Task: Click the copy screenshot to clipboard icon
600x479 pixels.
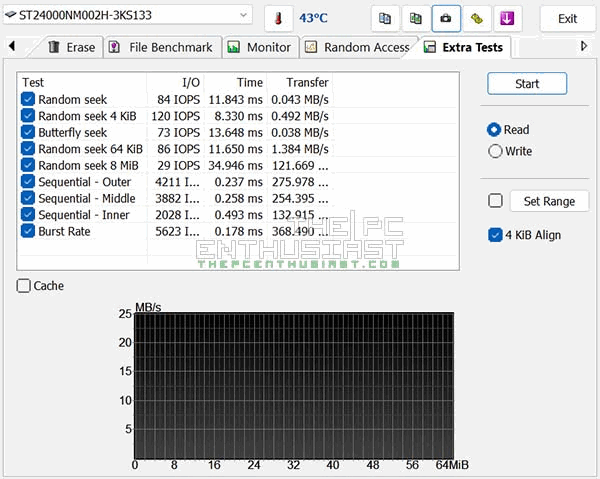Action: [x=415, y=18]
